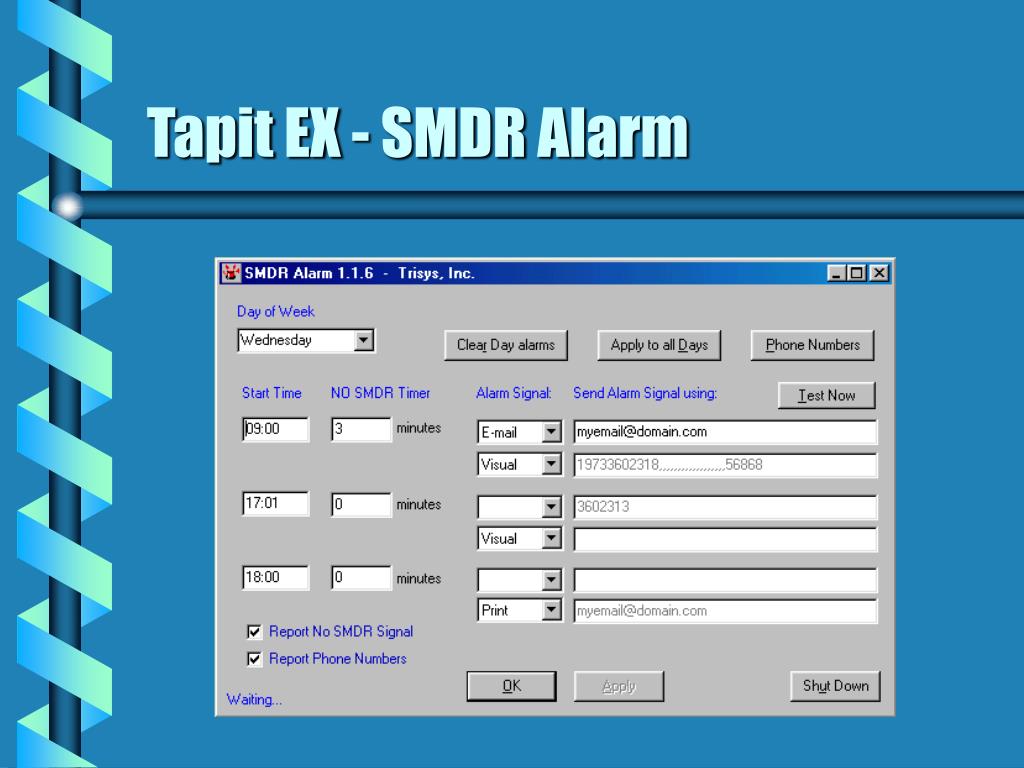Click the Waiting... status text

pos(254,699)
